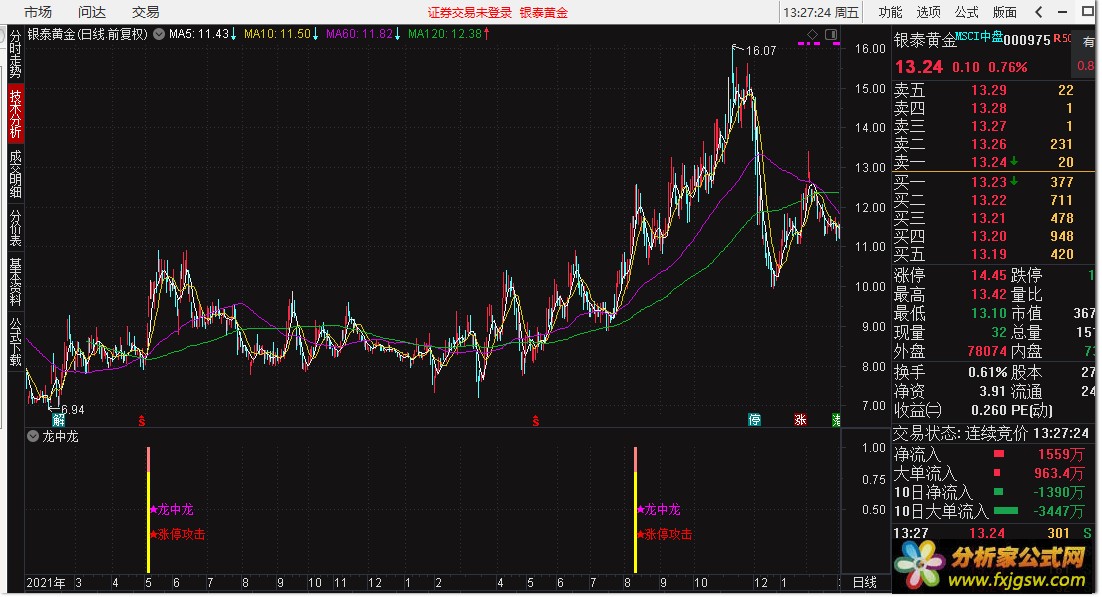Click 证券交易未登录 login notice
Screen dimensions: 1102x597
click(469, 13)
